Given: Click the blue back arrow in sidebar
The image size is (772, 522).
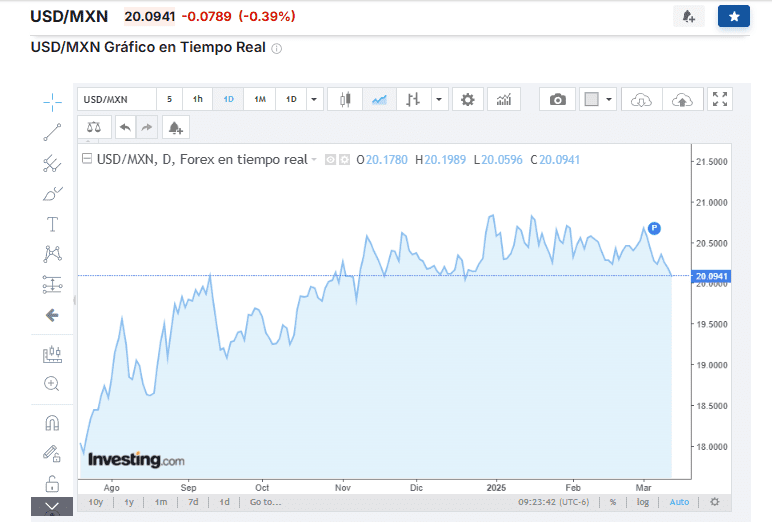Looking at the screenshot, I should [x=52, y=315].
